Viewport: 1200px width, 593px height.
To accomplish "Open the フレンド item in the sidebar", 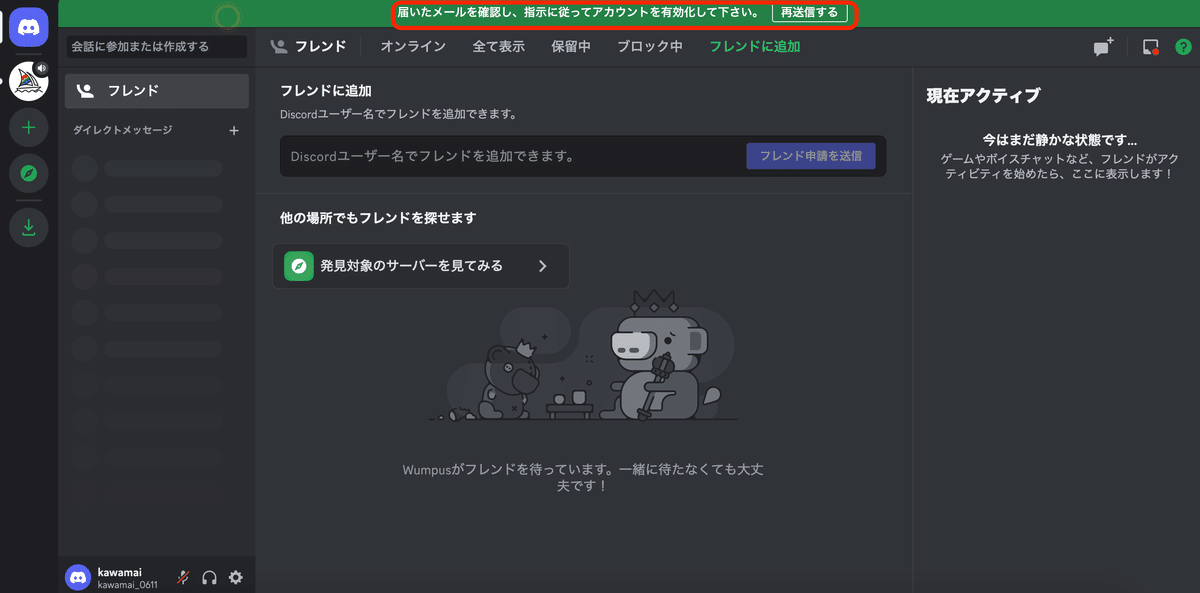I will click(157, 91).
